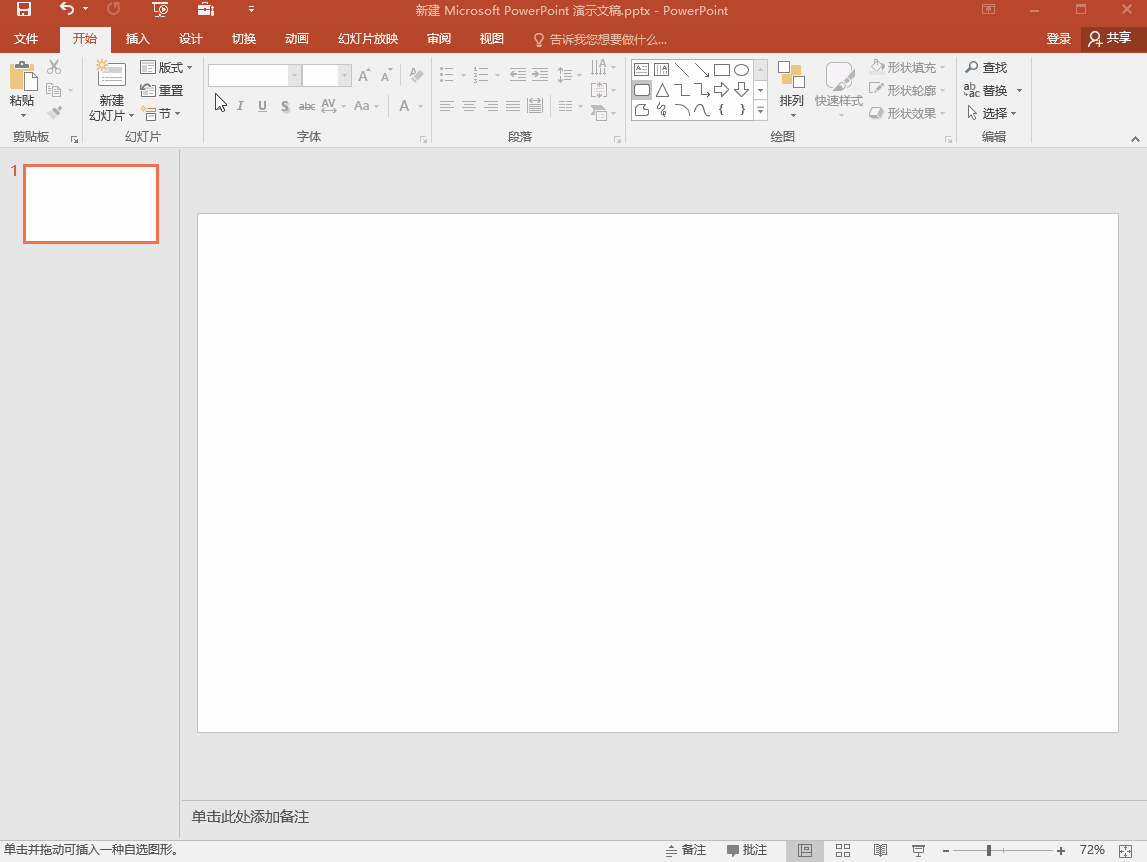Open the font size dropdown arrow

tap(344, 75)
